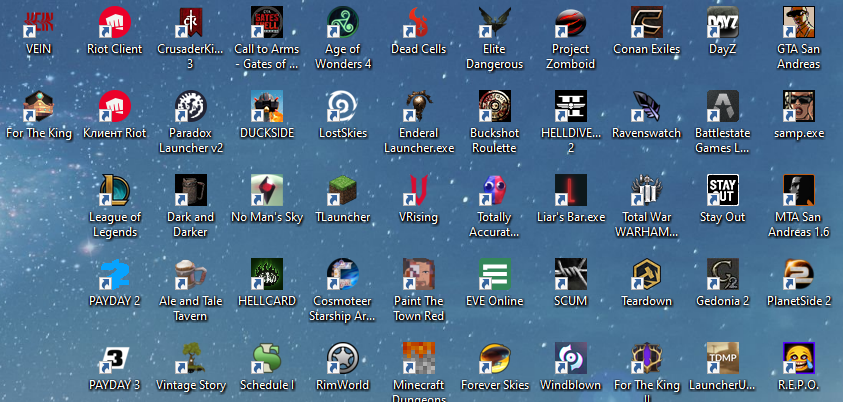Click the Liar's Bar.exe shortcut
Screen dimensions: 843x402
pyautogui.click(x=570, y=190)
